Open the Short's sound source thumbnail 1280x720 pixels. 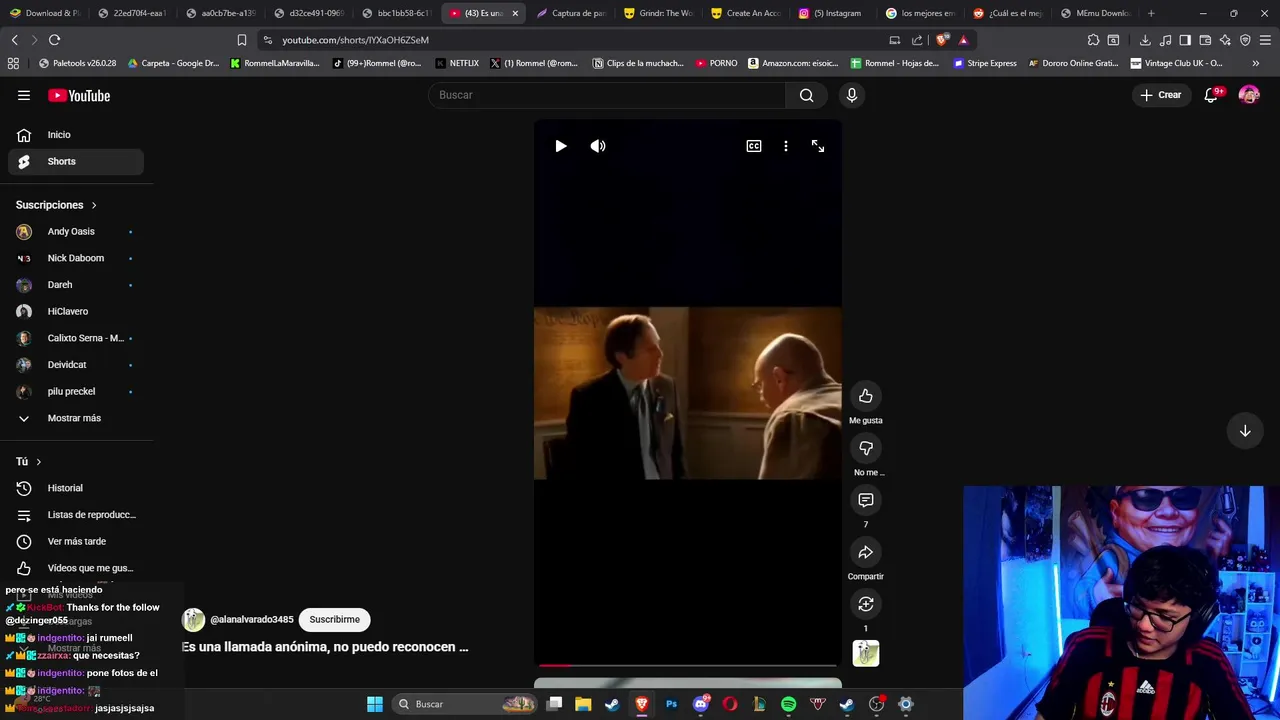tap(866, 653)
